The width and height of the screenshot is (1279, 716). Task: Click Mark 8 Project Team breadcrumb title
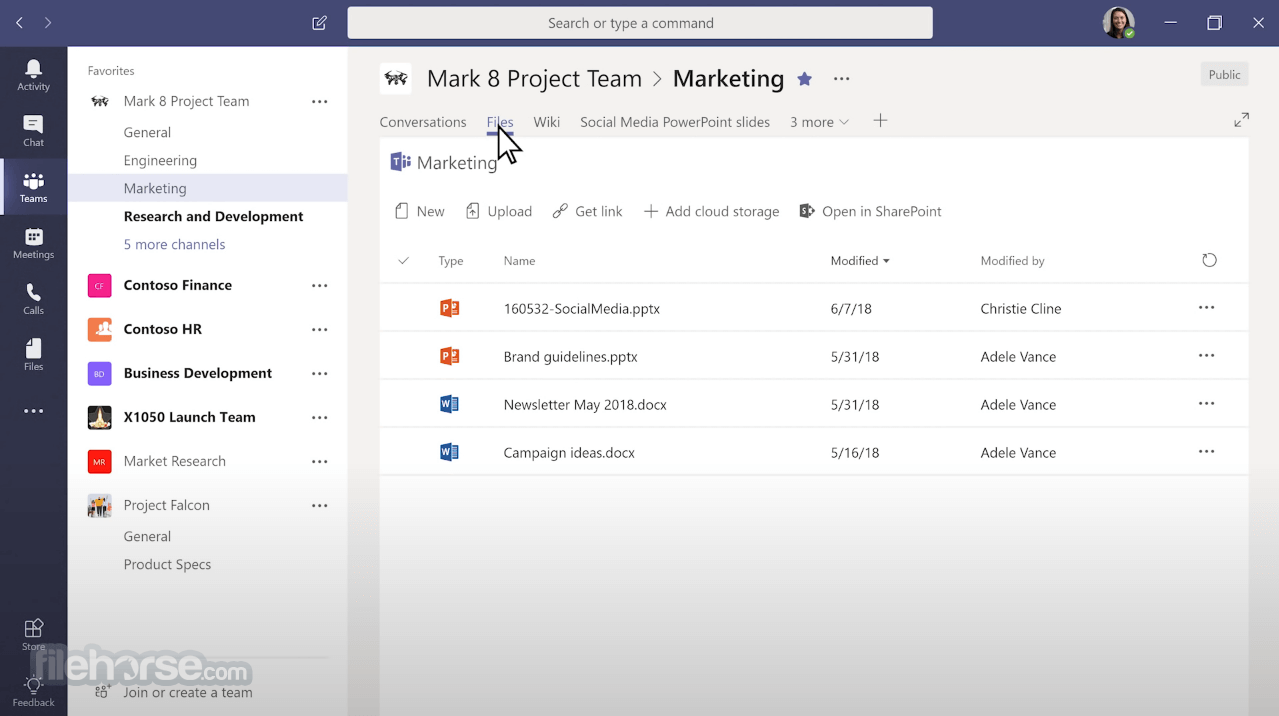tap(534, 79)
